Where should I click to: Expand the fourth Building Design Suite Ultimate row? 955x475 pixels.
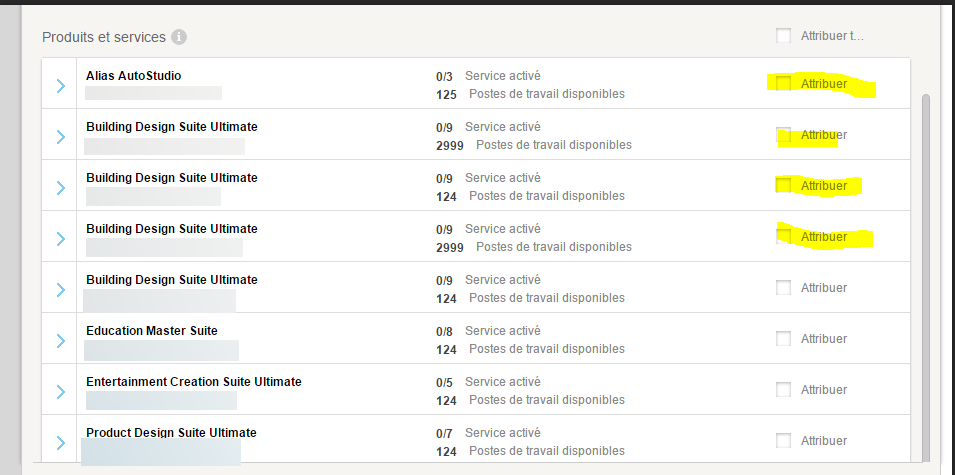(60, 289)
